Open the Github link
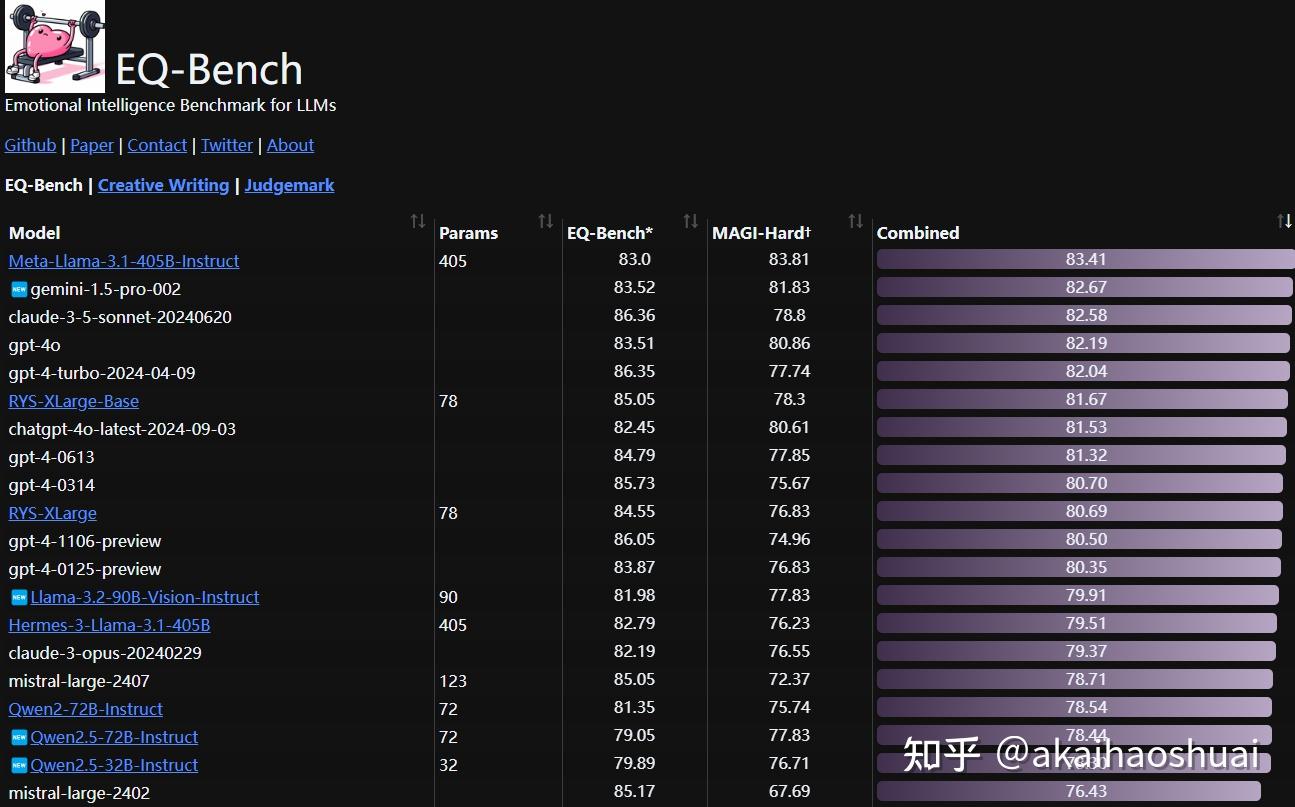This screenshot has height=807, width=1295. point(30,145)
